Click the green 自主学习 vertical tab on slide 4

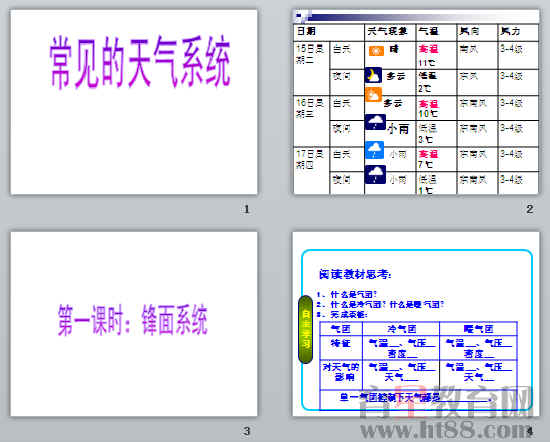(x=306, y=329)
